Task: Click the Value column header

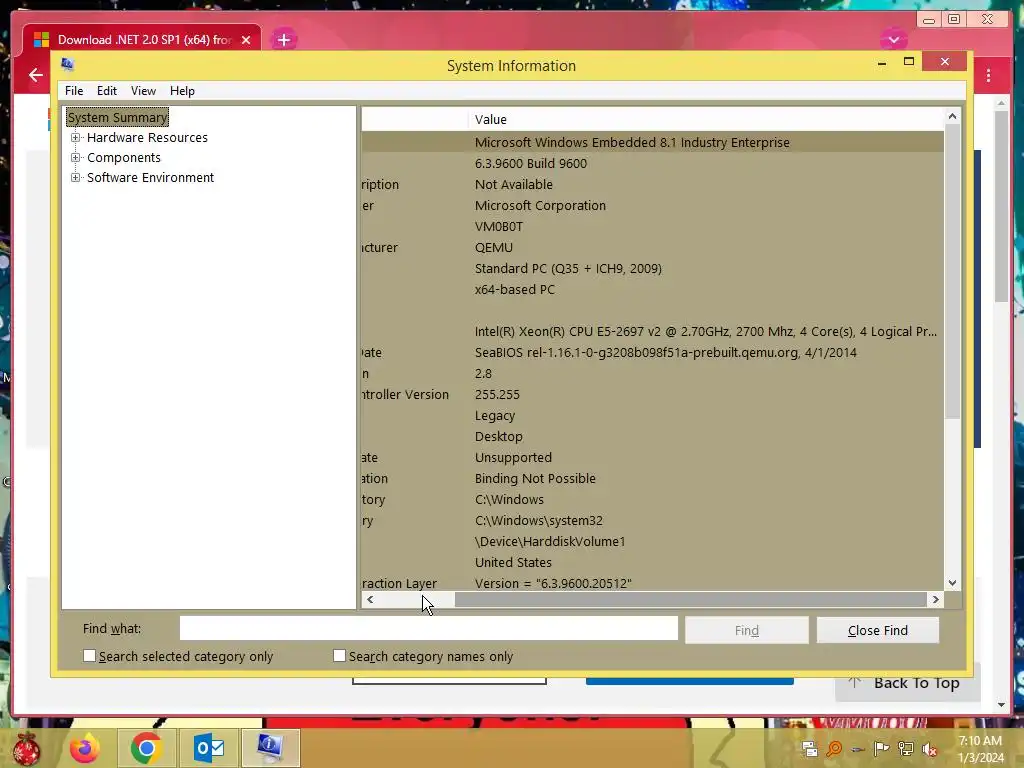Action: click(705, 120)
